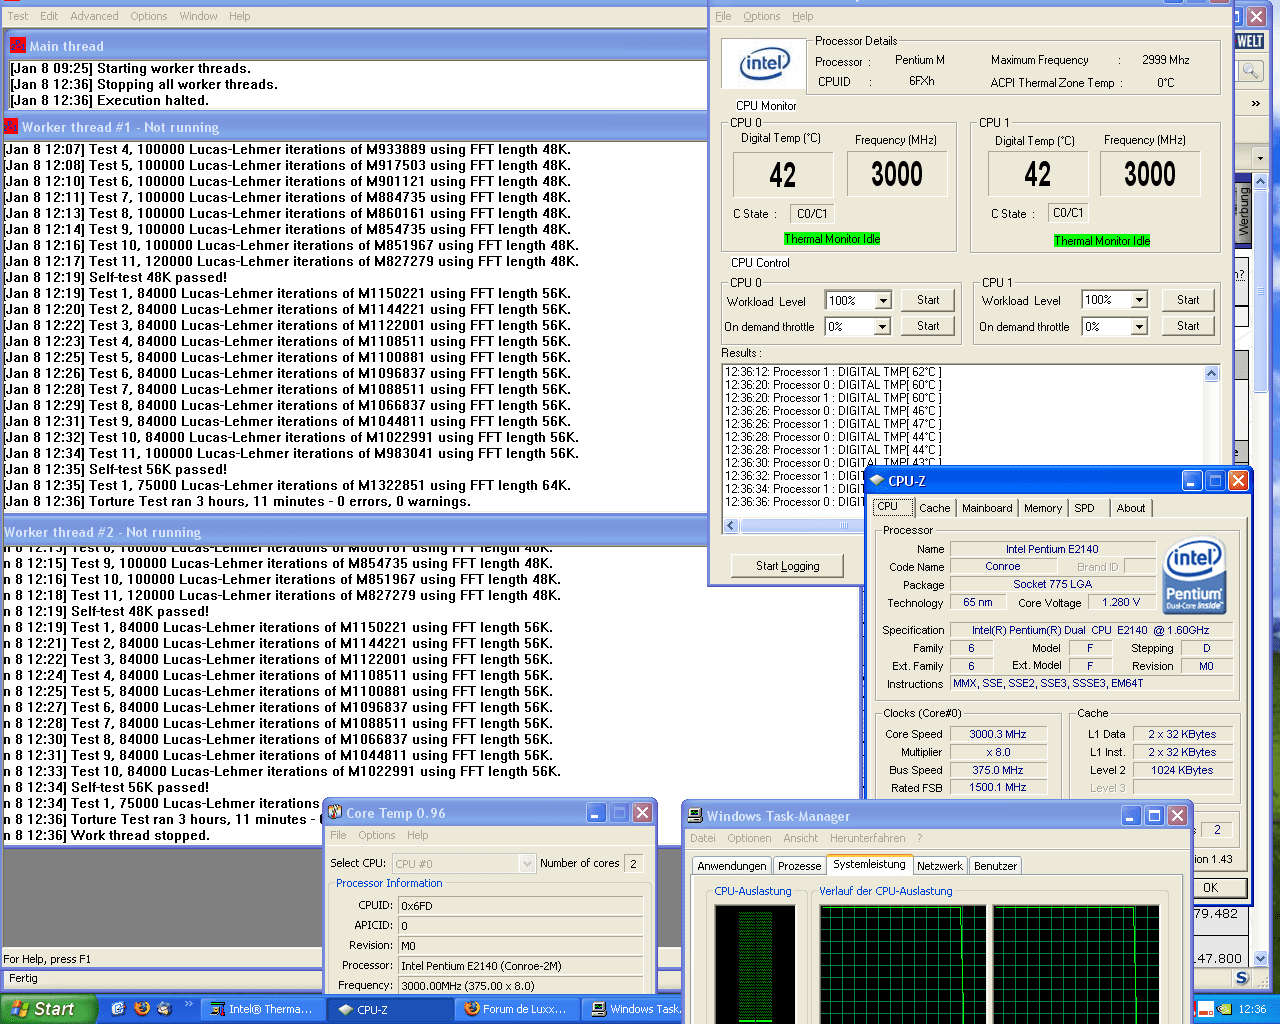Open the Test menu in Prime95
1280x1024 pixels.
(x=18, y=16)
